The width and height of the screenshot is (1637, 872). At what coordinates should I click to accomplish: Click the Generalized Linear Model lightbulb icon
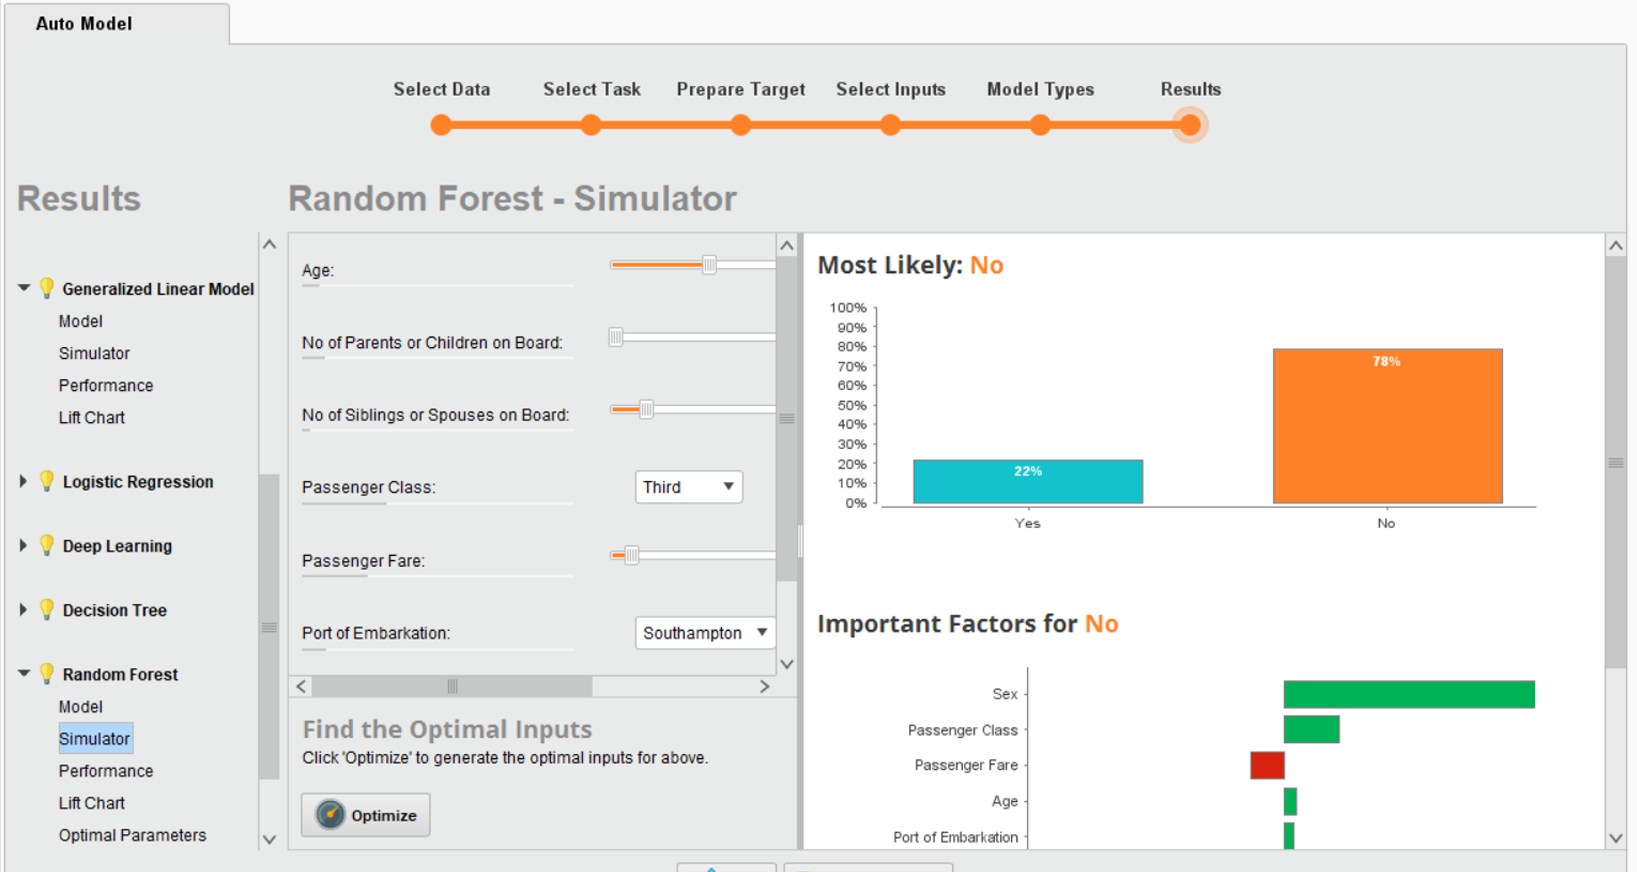coord(46,289)
